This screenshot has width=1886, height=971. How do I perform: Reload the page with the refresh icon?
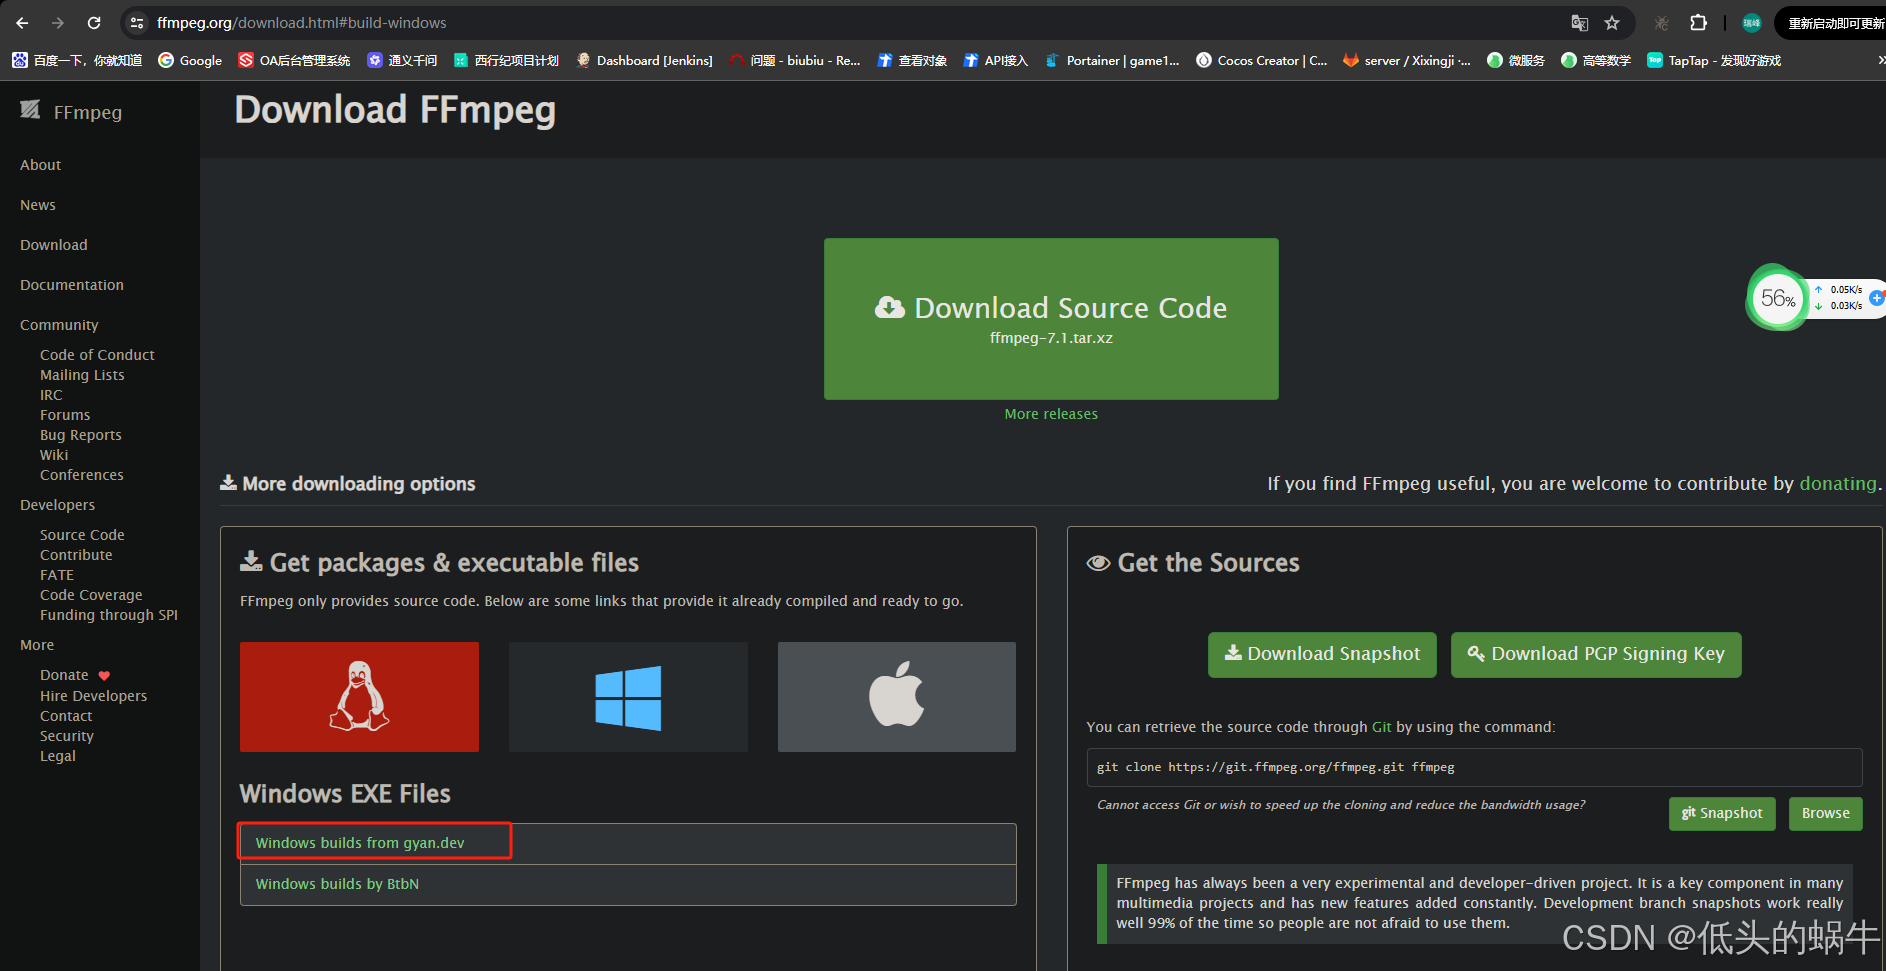pyautogui.click(x=94, y=22)
